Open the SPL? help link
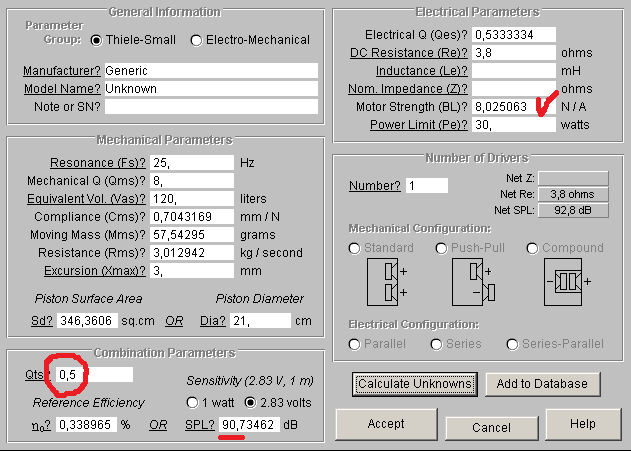 [200, 425]
